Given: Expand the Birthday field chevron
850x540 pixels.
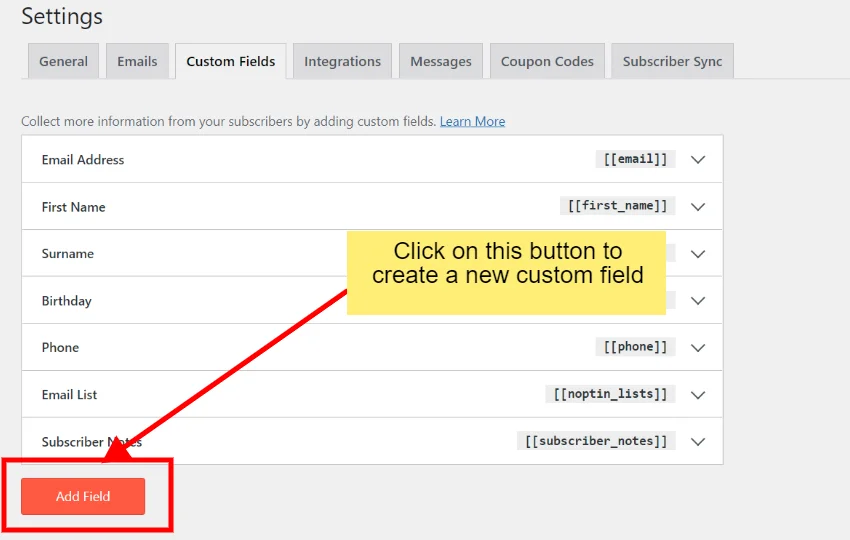Looking at the screenshot, I should (698, 300).
